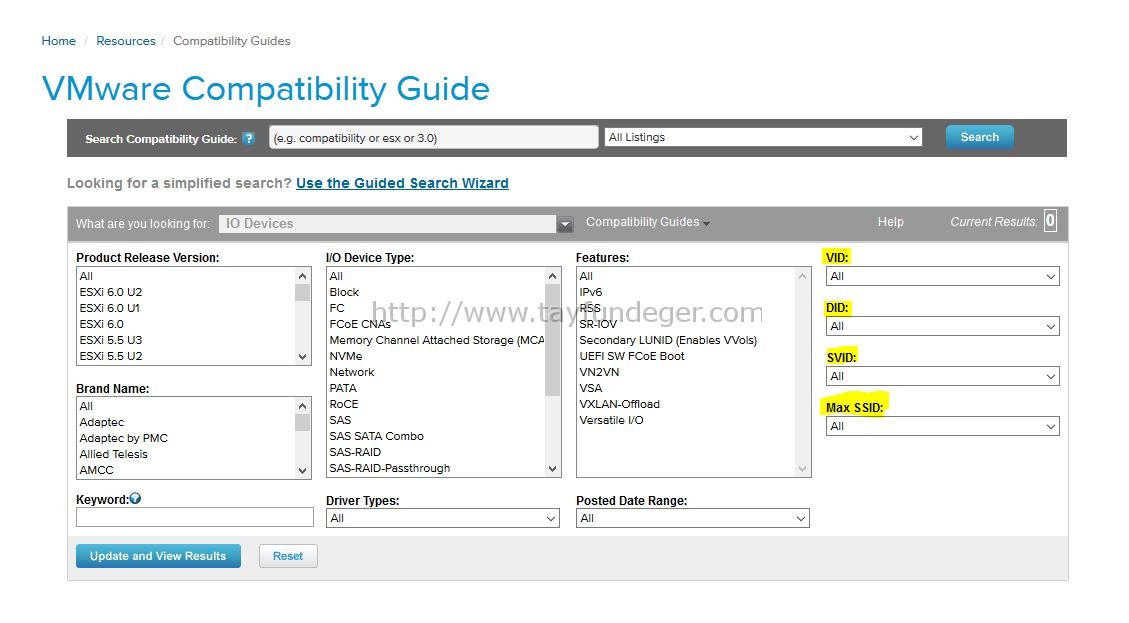
Task: Select Memory Channel Attached Storage device type
Action: click(x=436, y=340)
